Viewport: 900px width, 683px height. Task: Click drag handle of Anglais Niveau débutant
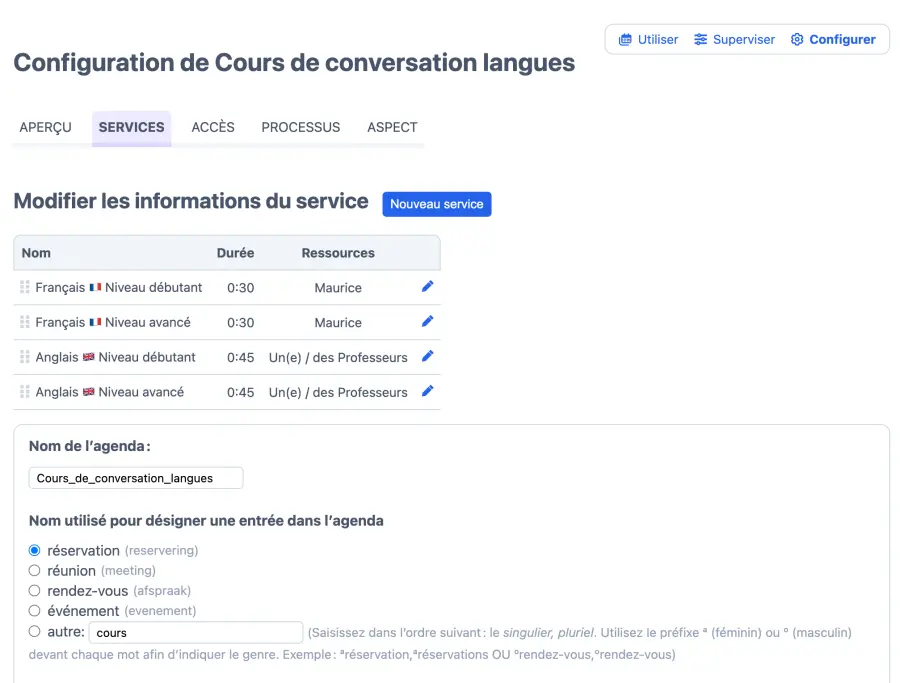click(25, 357)
